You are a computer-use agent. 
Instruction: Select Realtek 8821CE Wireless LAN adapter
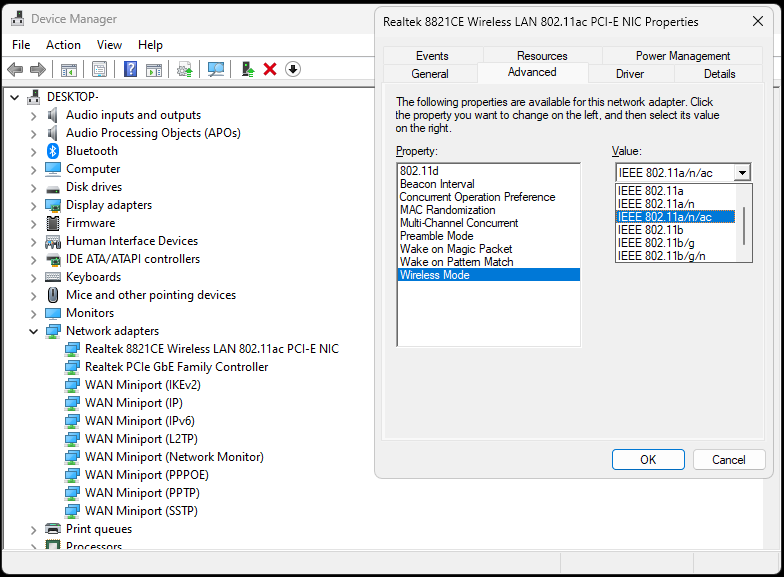tap(212, 348)
